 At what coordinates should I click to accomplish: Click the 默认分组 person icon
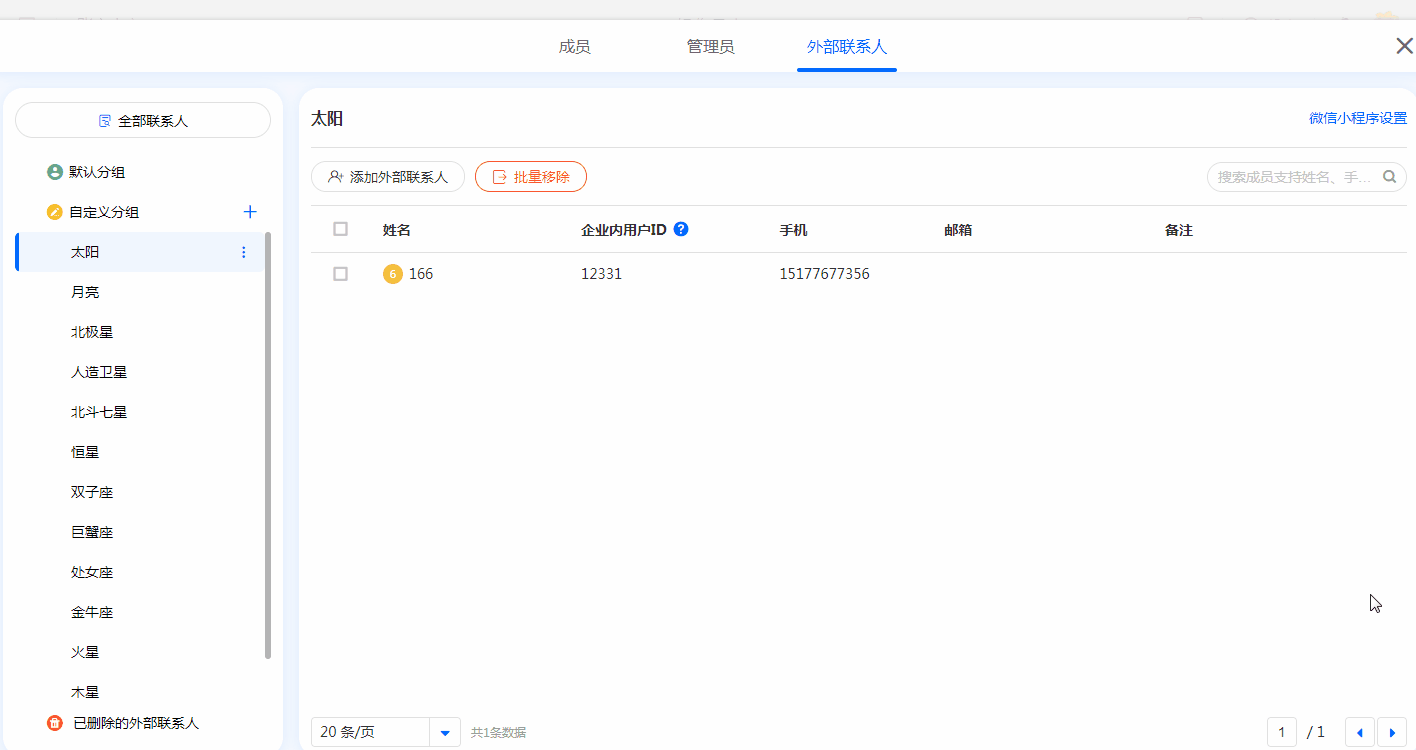pyautogui.click(x=55, y=172)
